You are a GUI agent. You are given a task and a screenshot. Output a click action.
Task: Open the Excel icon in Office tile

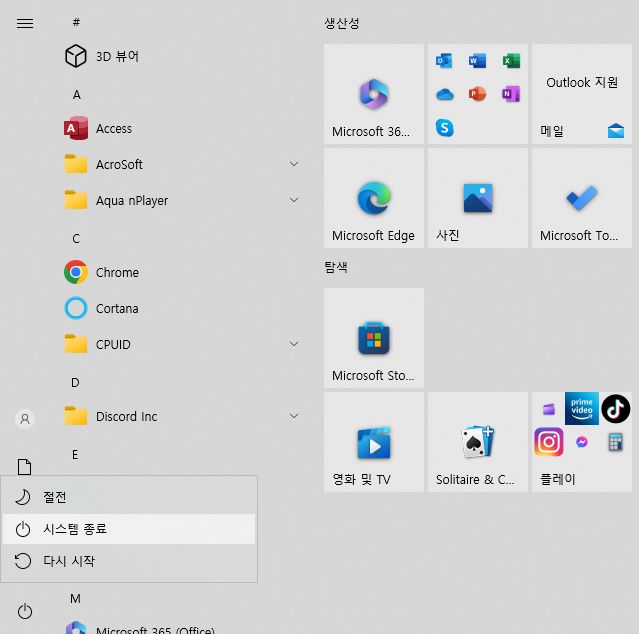click(511, 61)
